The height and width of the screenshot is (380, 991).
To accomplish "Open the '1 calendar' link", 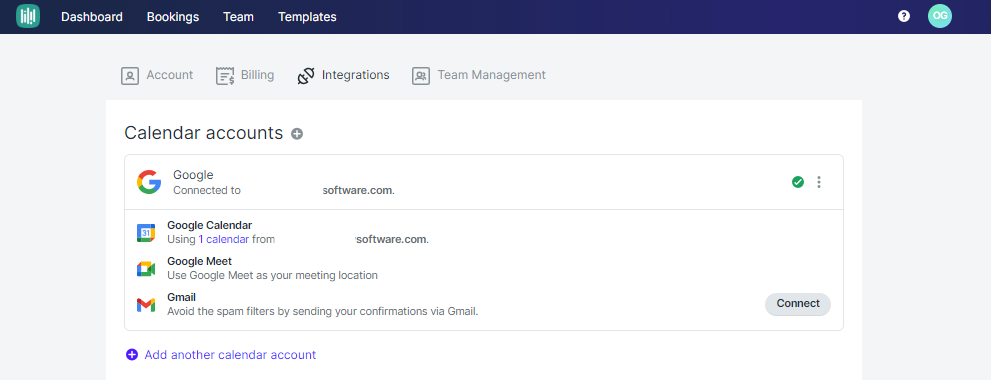I will click(224, 240).
